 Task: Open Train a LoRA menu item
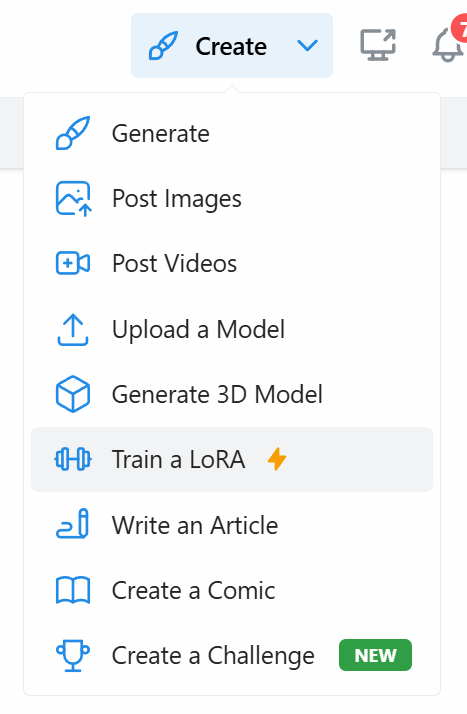(x=232, y=459)
